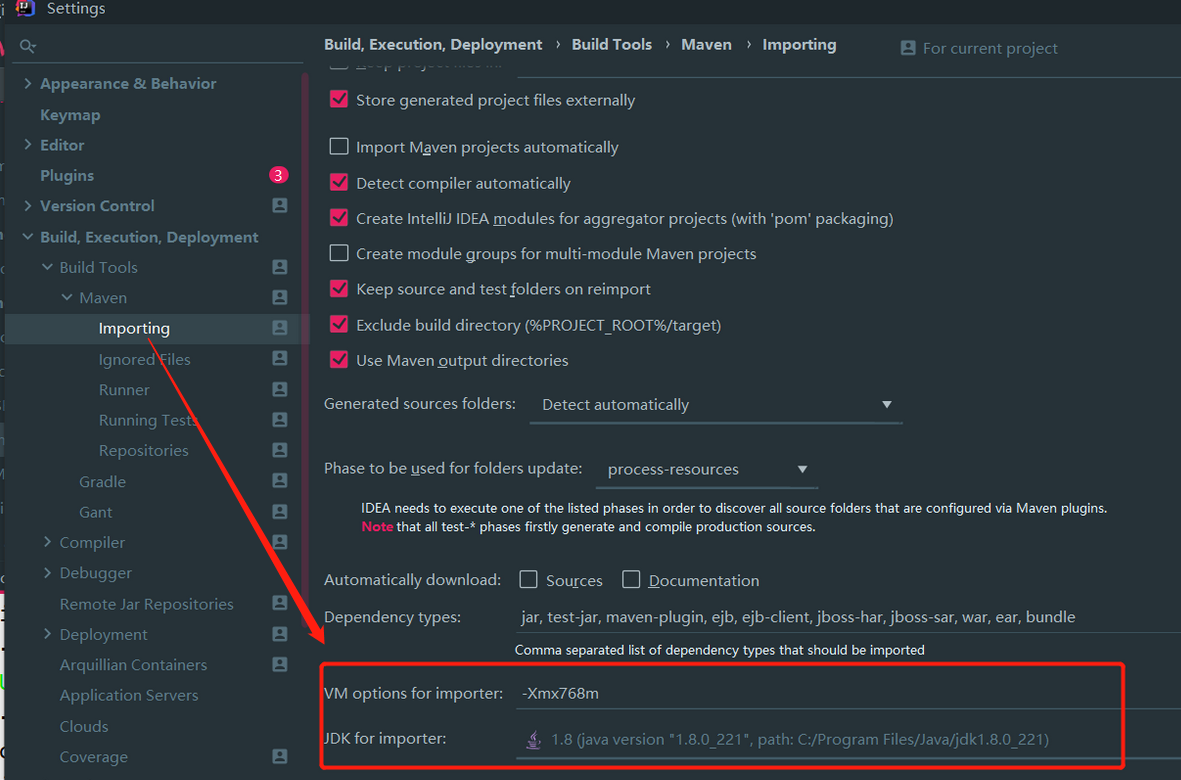The image size is (1181, 780).
Task: Toggle Keep source and test folders on reimport
Action: tap(339, 288)
